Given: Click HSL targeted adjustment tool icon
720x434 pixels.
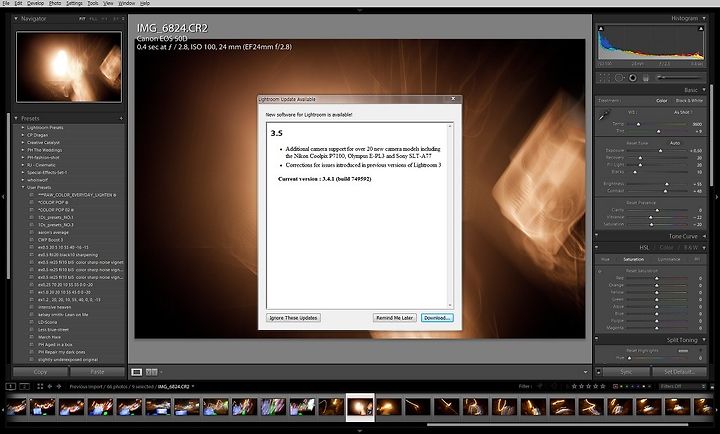Looking at the screenshot, I should pyautogui.click(x=600, y=271).
